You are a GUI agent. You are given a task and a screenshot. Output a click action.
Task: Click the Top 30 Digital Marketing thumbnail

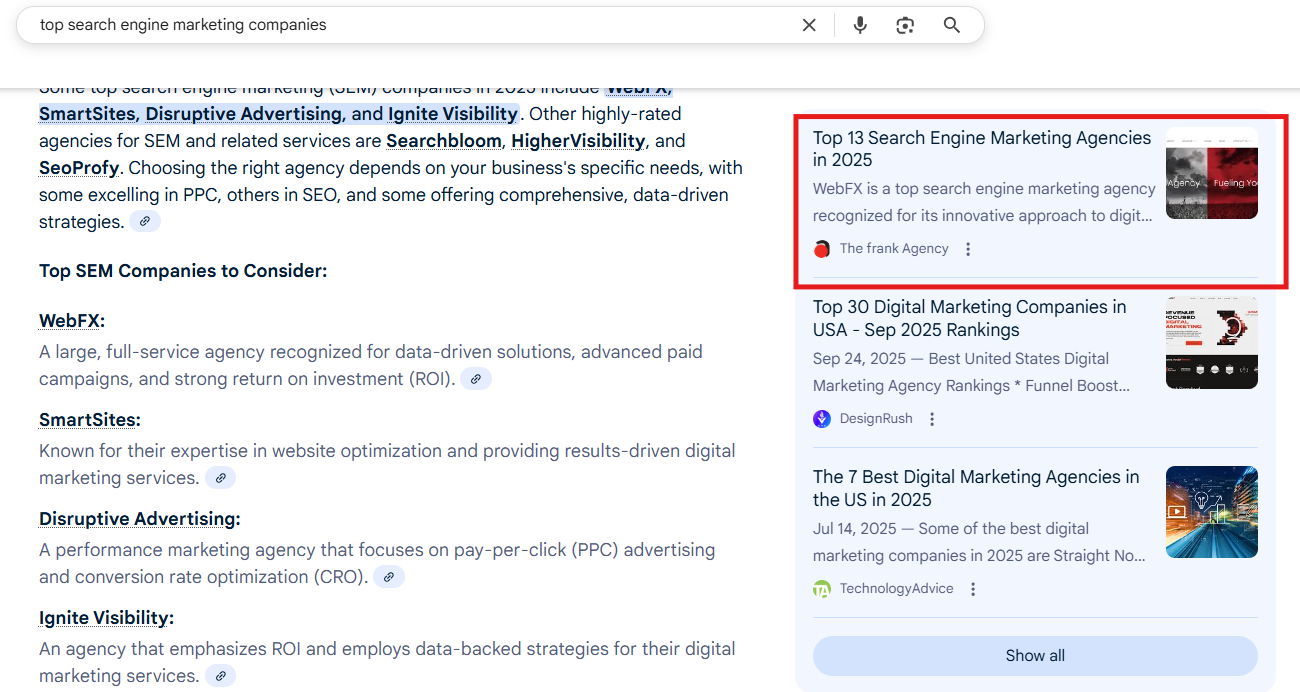[1211, 342]
